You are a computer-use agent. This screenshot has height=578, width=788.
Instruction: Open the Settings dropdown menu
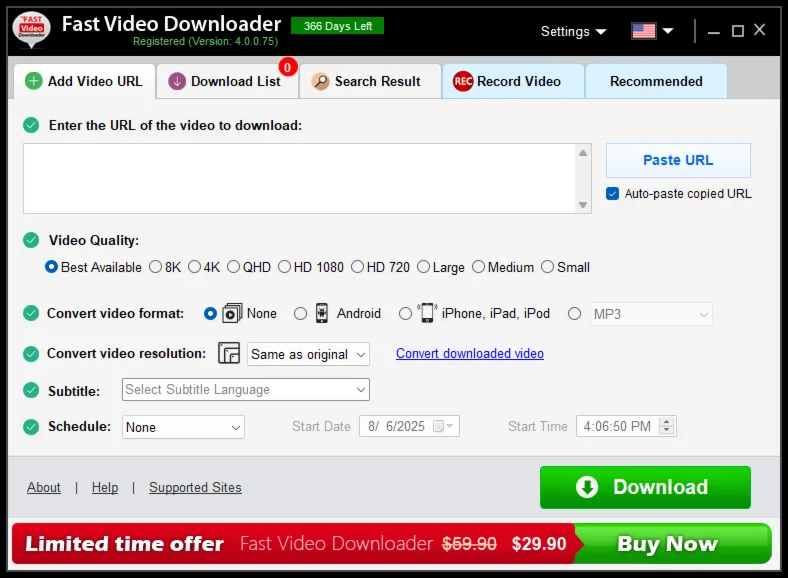pyautogui.click(x=573, y=31)
